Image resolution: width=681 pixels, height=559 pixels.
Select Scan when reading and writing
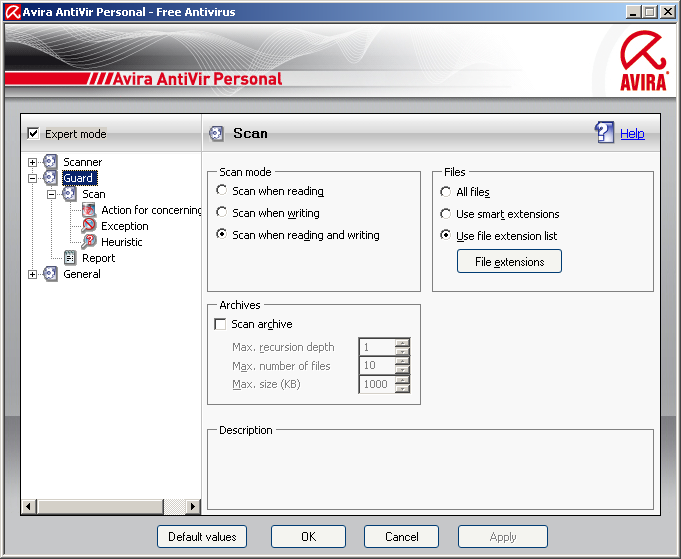pyautogui.click(x=221, y=234)
